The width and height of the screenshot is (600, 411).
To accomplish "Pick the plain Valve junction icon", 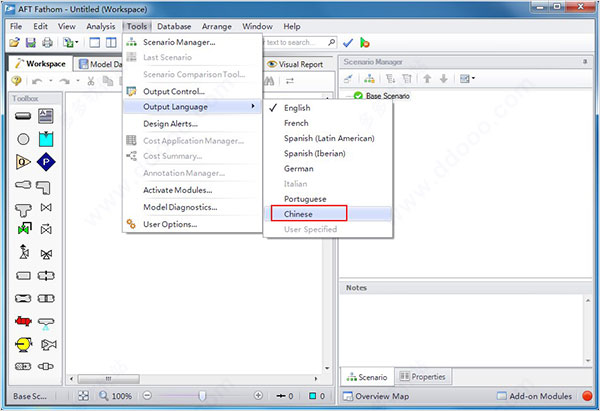I will pyautogui.click(x=46, y=207).
